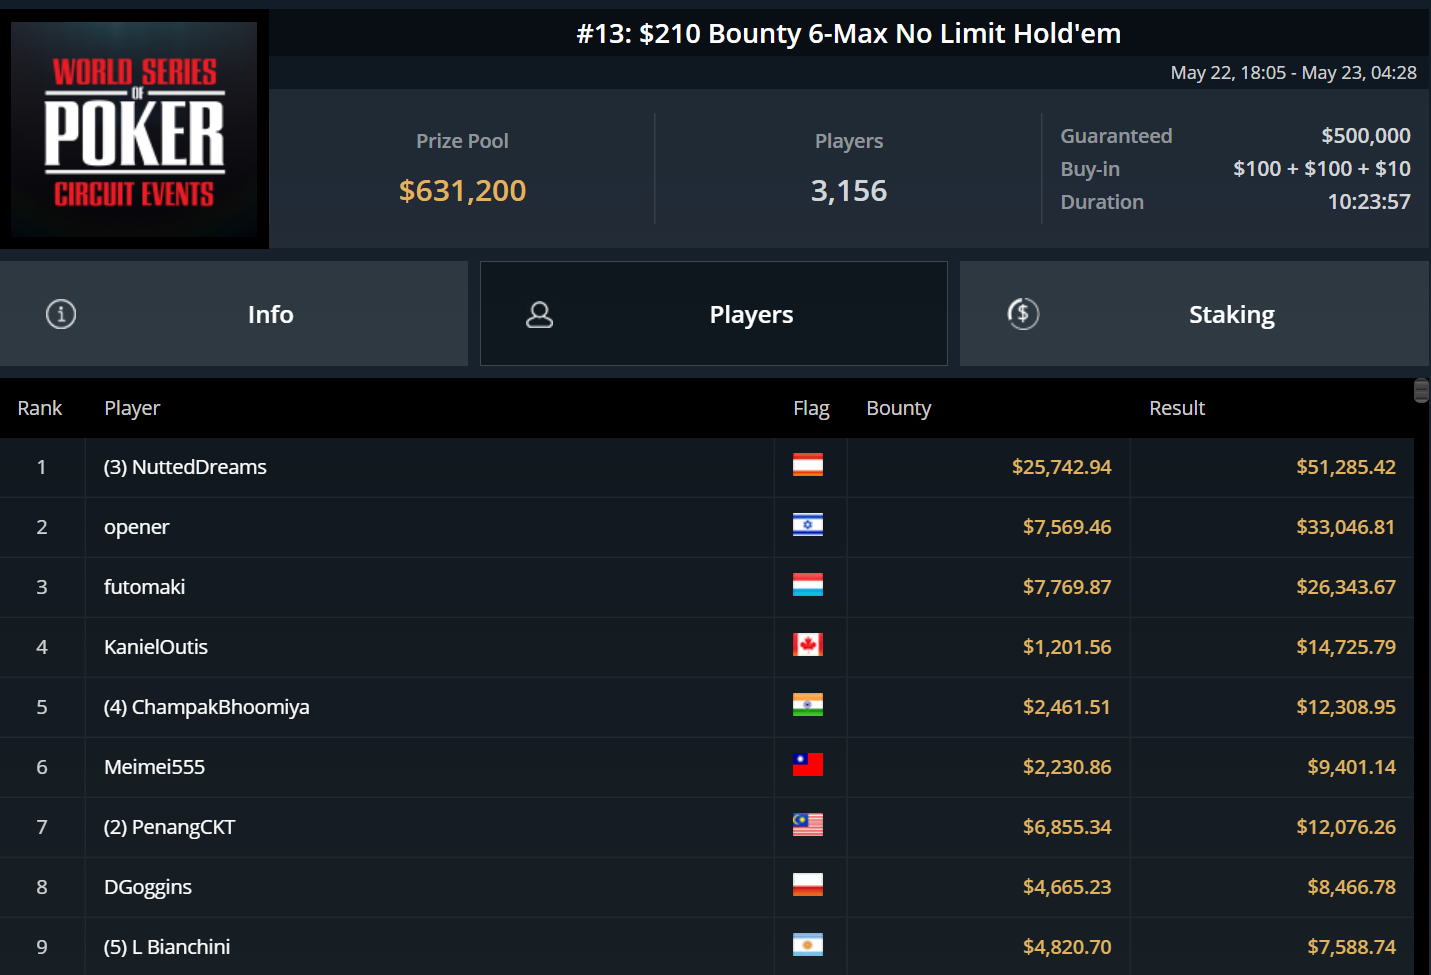Click the Canada flag next to KanielOutis

click(x=808, y=645)
